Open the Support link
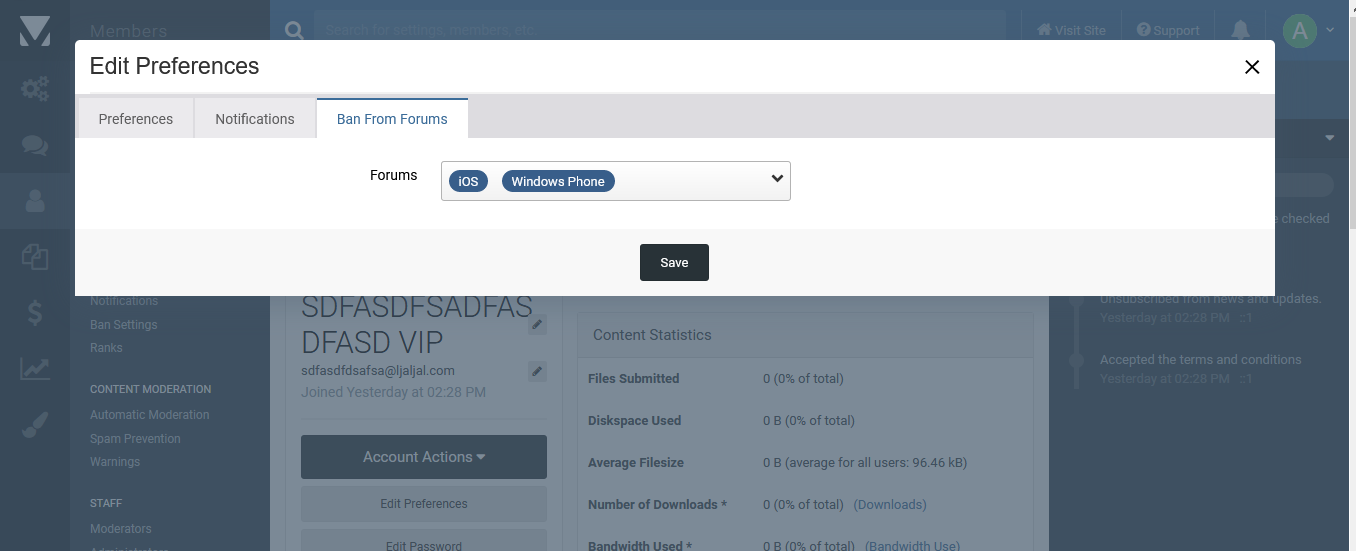 (x=1168, y=30)
